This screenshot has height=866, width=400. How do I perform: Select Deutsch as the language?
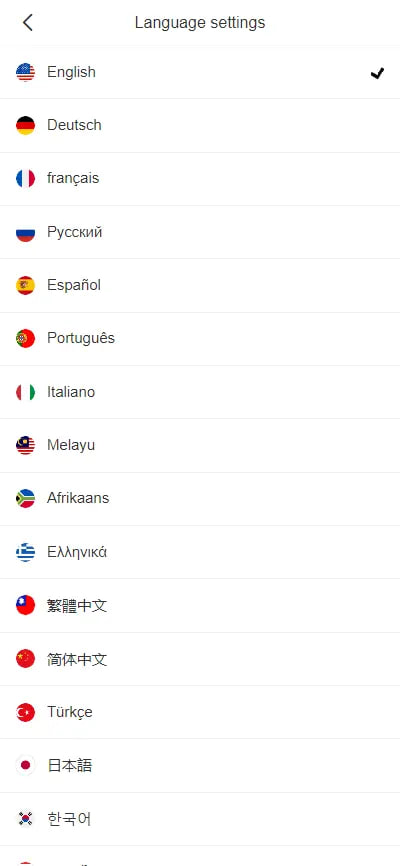pos(200,125)
